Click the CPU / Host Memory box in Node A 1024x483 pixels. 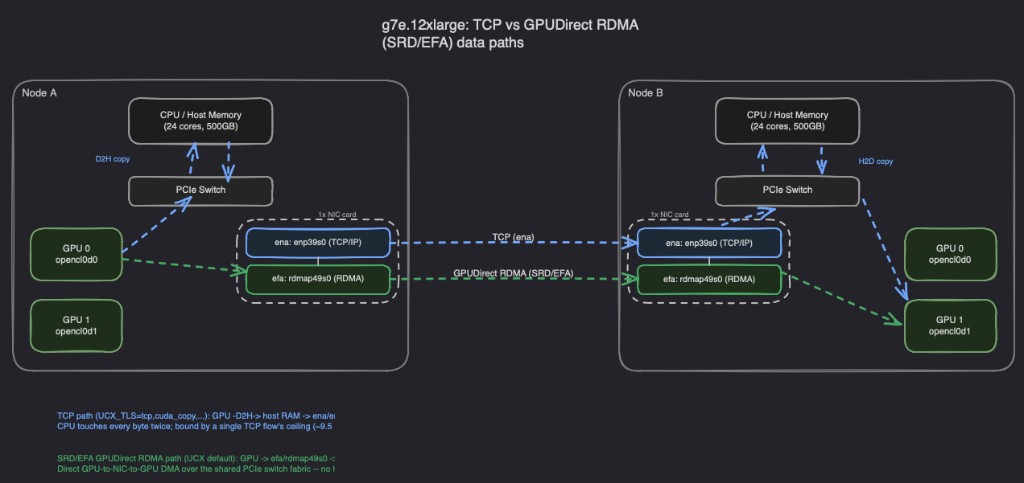200,120
